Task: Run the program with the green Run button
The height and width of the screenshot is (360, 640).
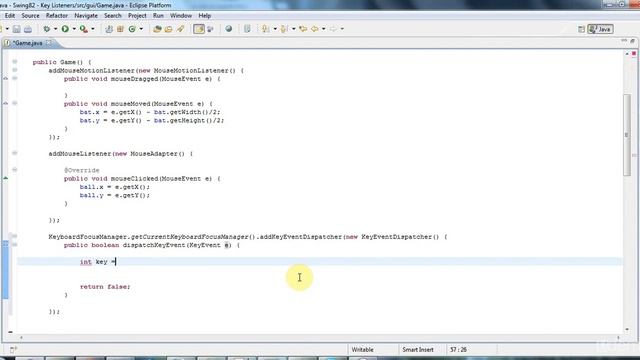Action: [65, 29]
